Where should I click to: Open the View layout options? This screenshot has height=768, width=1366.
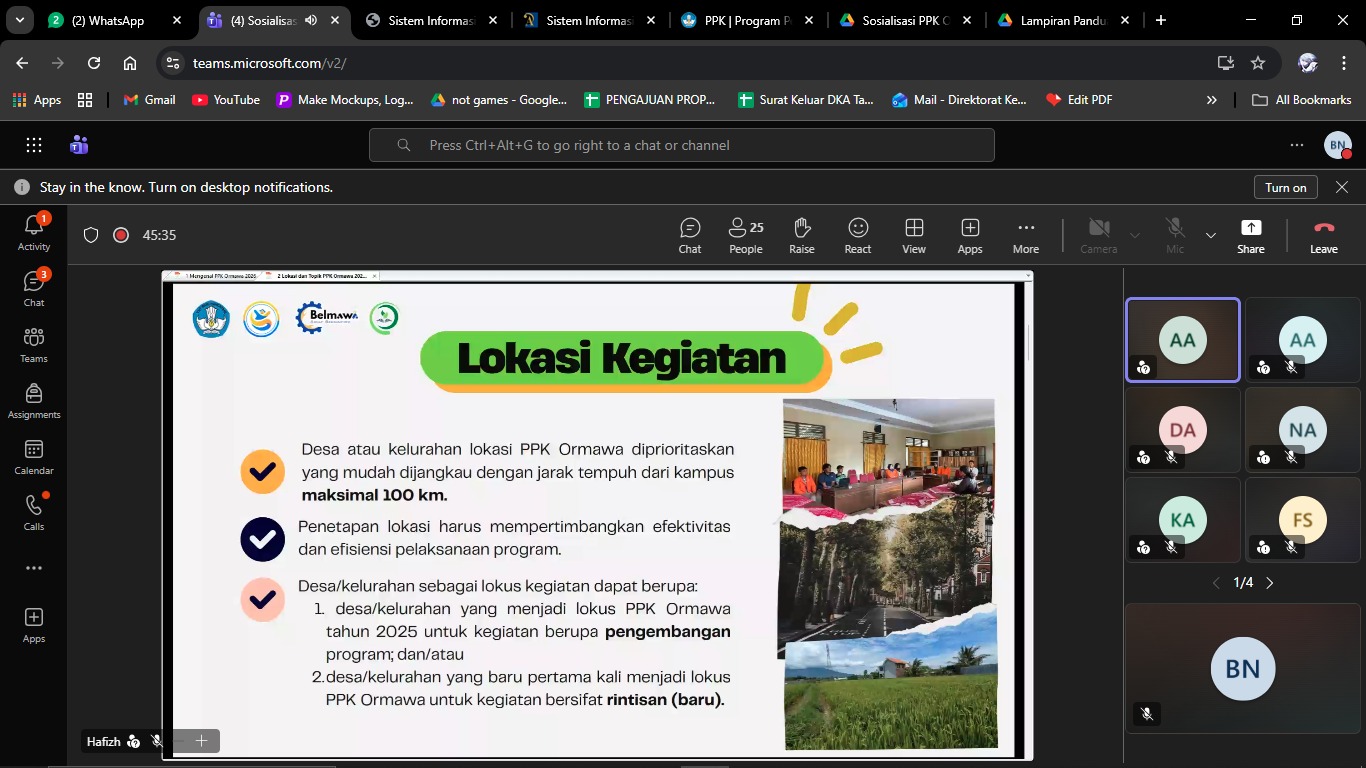913,236
